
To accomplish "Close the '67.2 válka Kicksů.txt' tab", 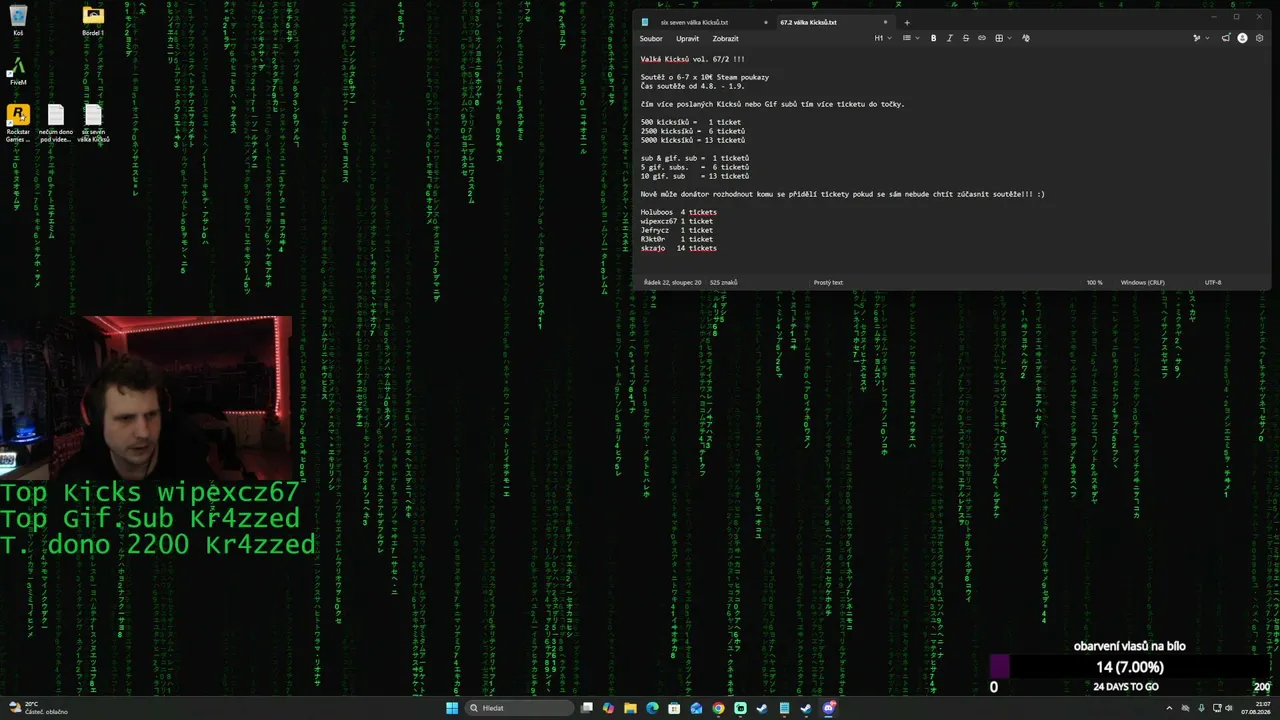I will coord(885,22).
